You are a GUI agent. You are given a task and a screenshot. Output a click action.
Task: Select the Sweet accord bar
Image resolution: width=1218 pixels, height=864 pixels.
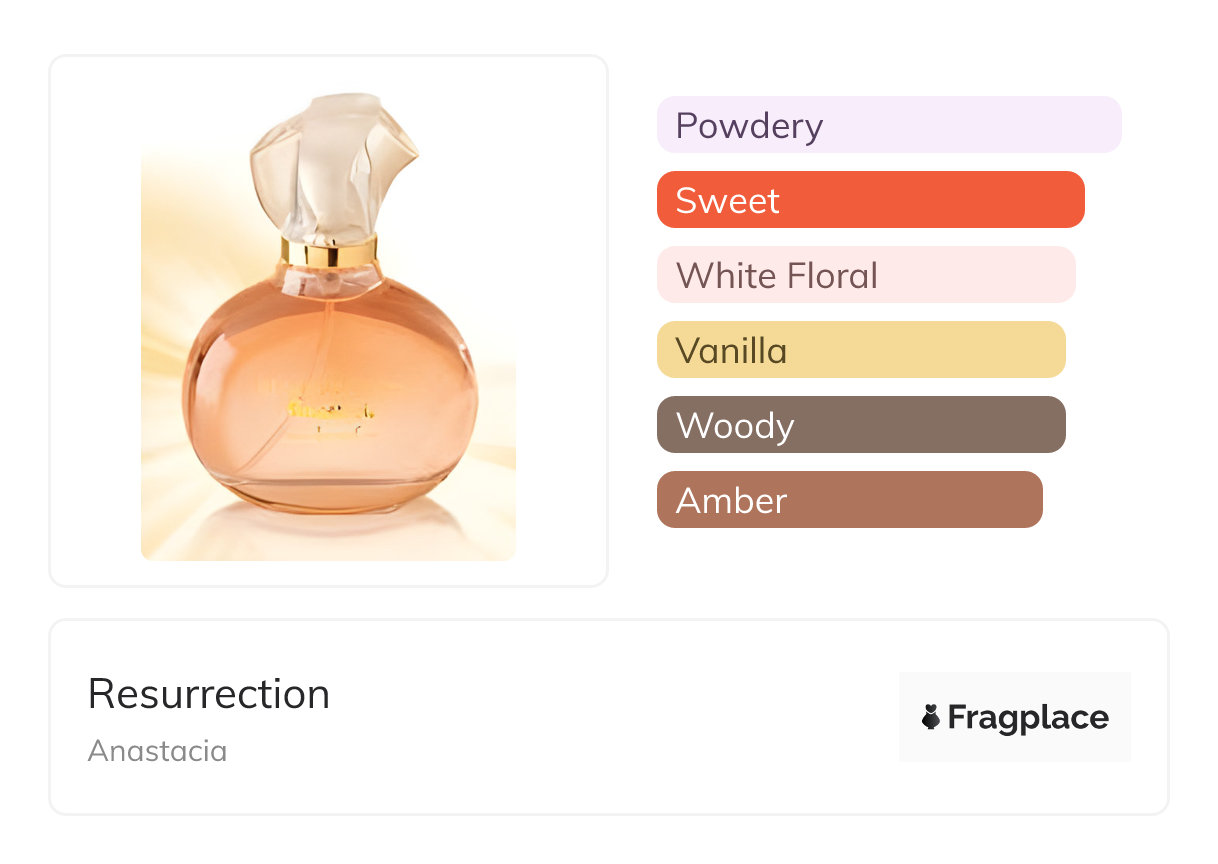870,200
